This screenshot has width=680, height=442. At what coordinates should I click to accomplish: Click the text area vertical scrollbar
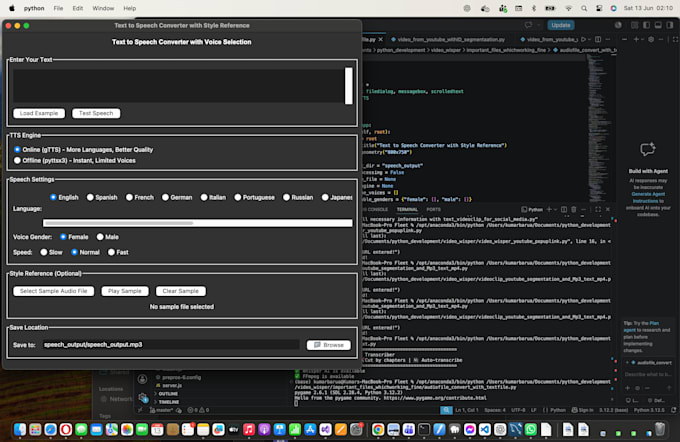[x=349, y=85]
